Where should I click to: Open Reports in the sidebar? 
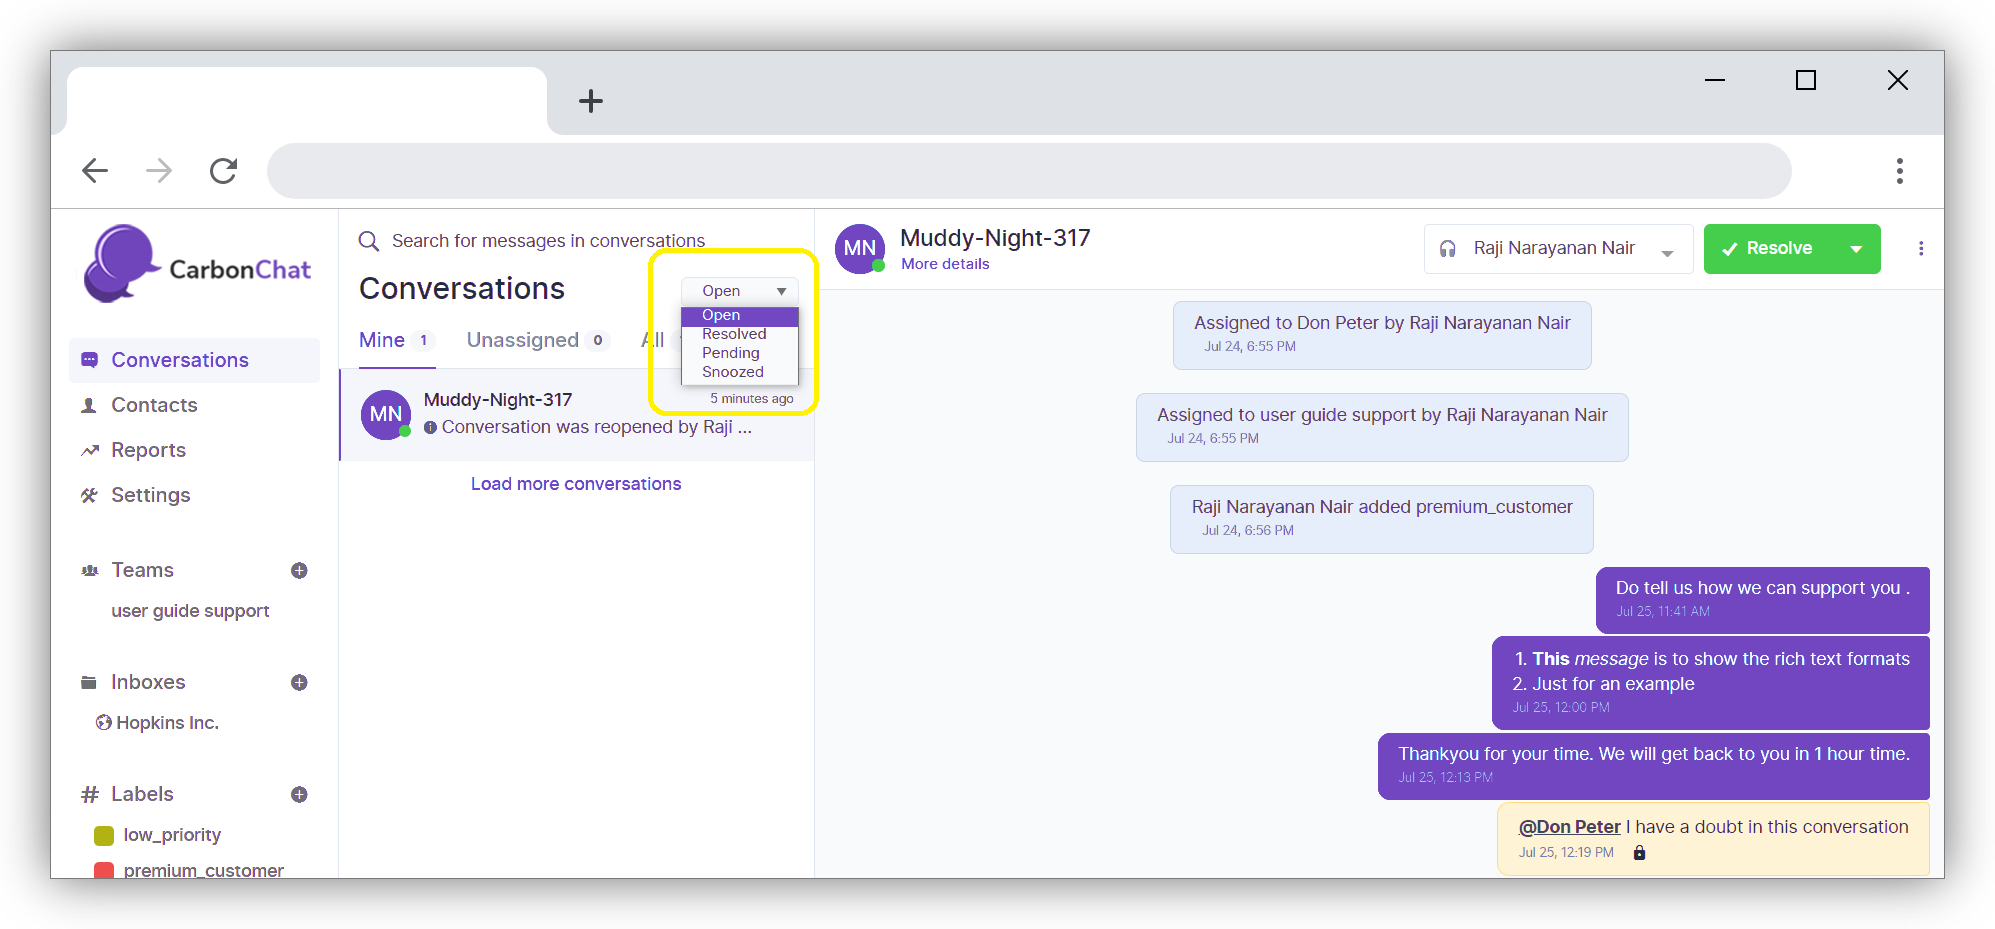point(148,451)
